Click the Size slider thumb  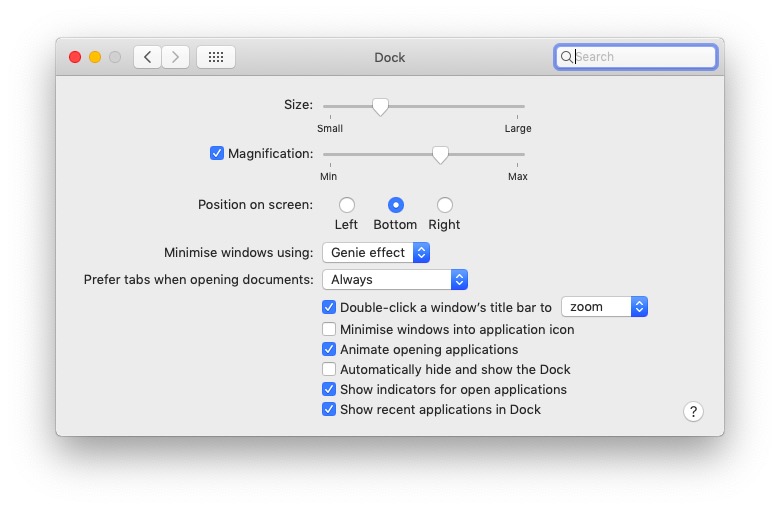381,106
